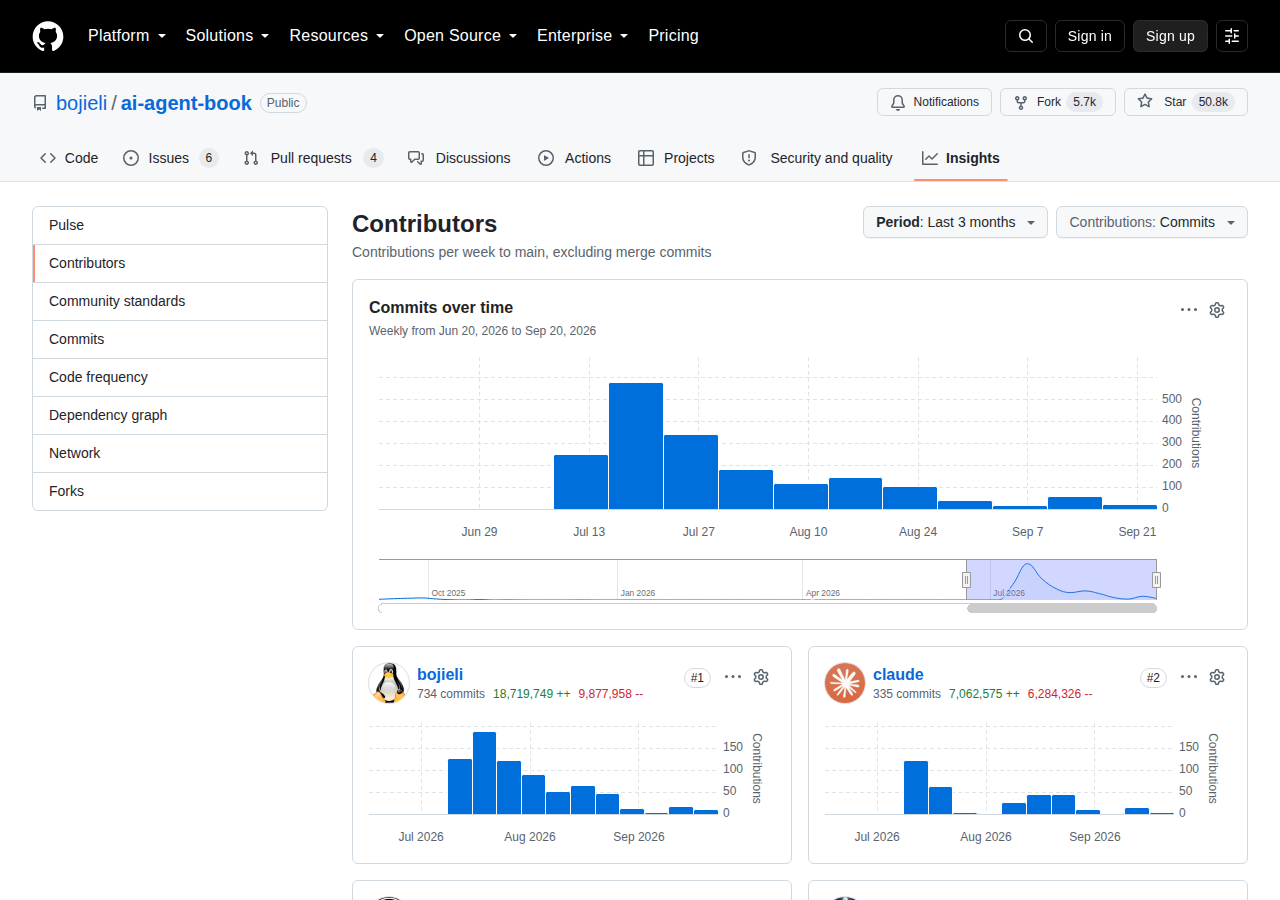Expand the Platform navigation menu

127,36
